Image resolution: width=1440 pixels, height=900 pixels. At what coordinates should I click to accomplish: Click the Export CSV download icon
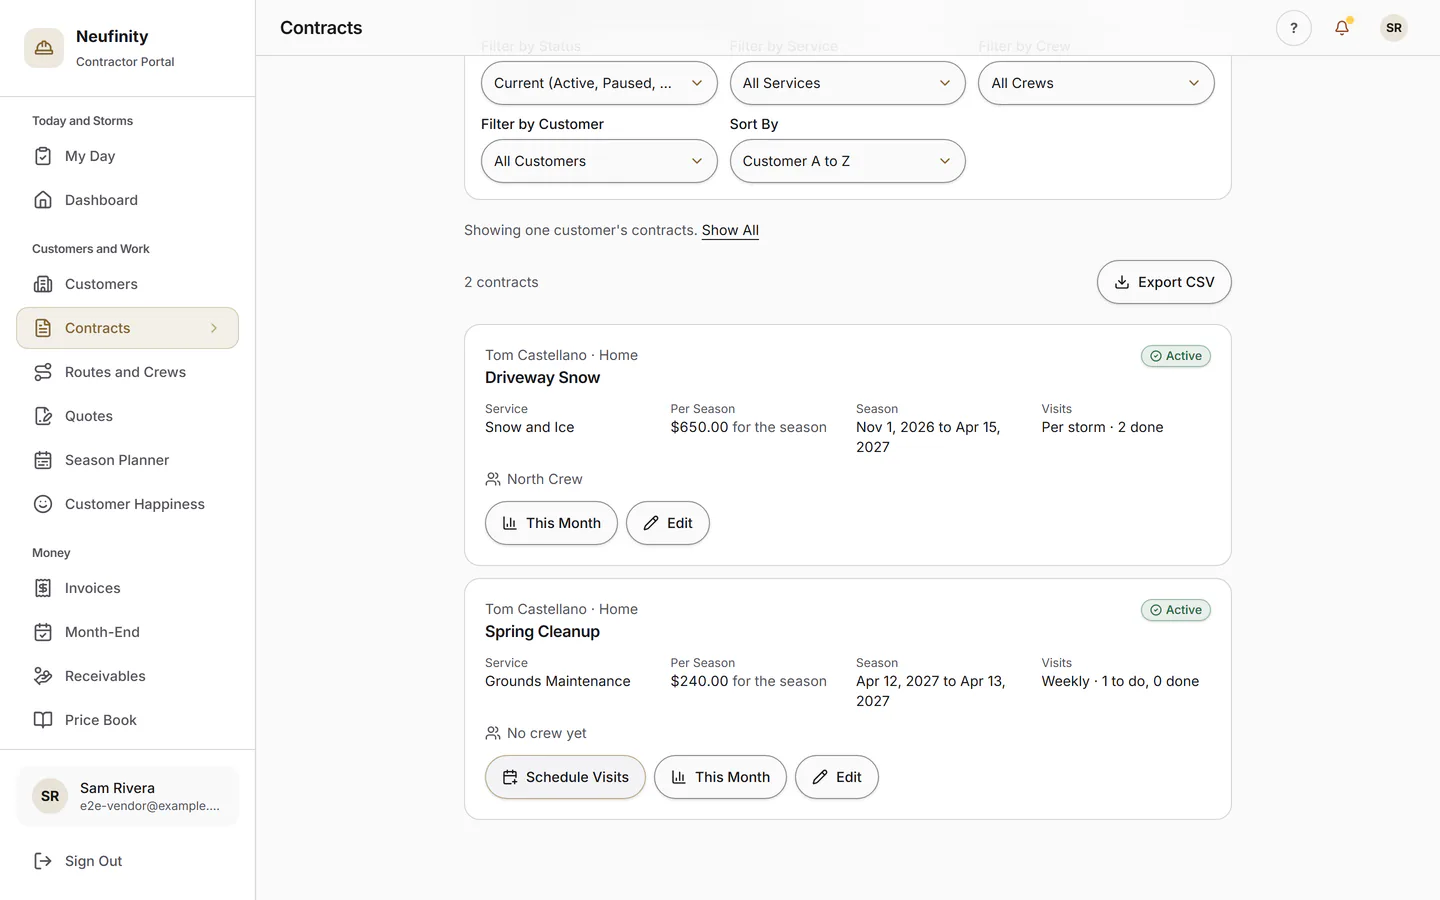[1122, 282]
